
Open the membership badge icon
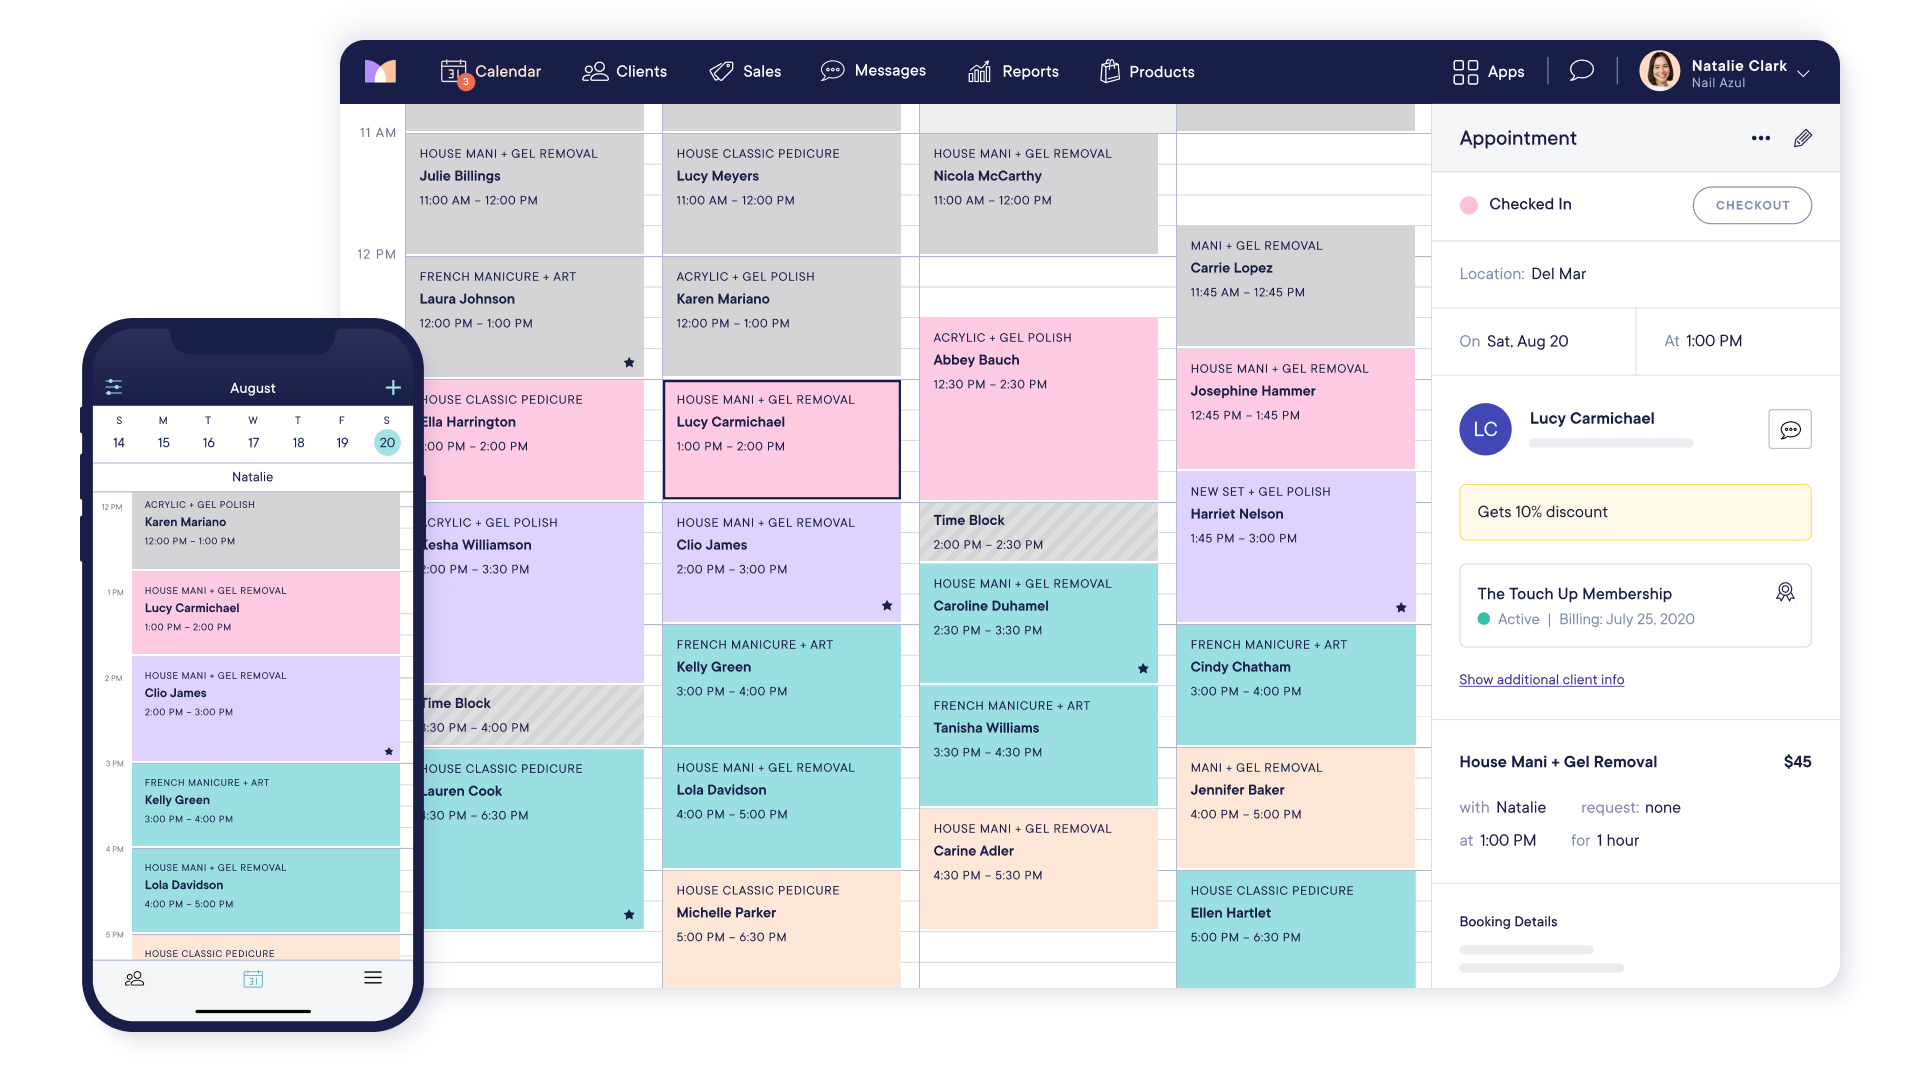tap(1785, 592)
